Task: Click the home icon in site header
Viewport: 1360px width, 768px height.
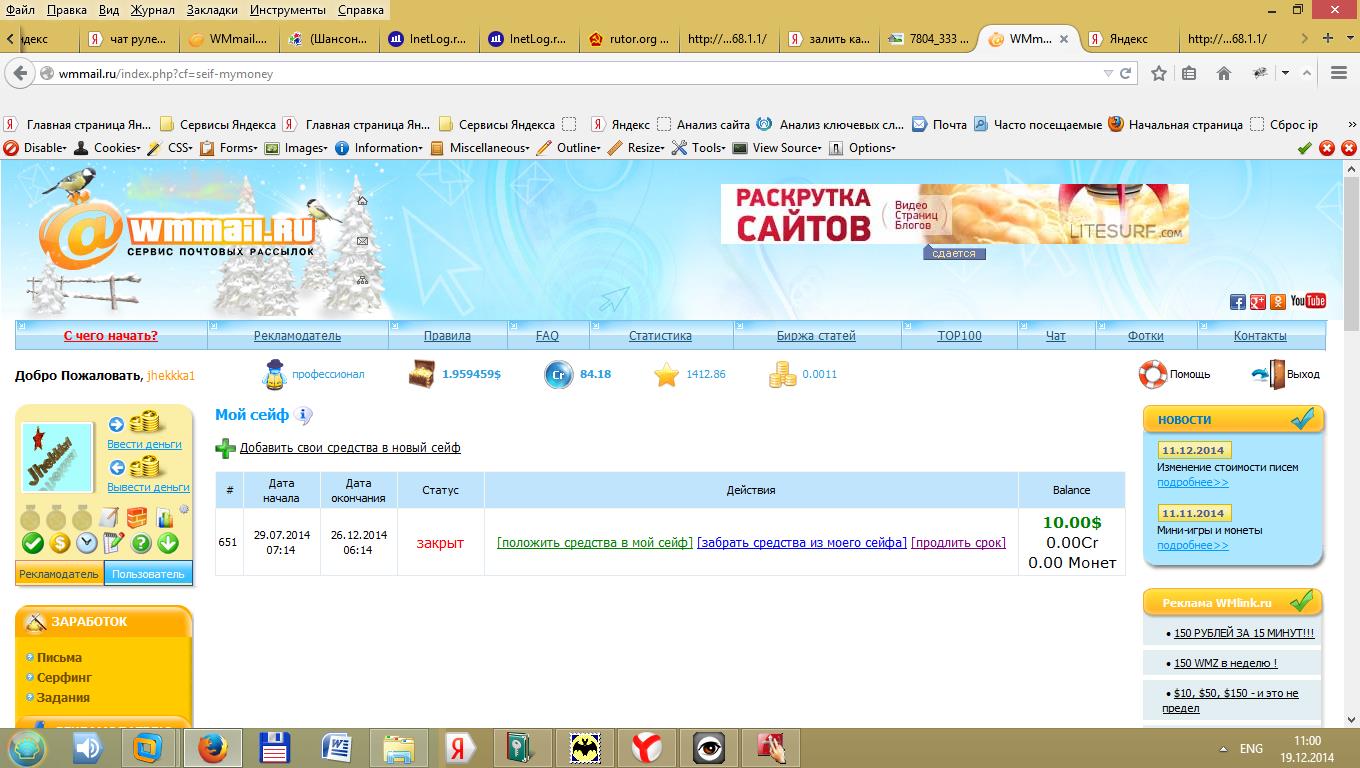Action: (362, 201)
